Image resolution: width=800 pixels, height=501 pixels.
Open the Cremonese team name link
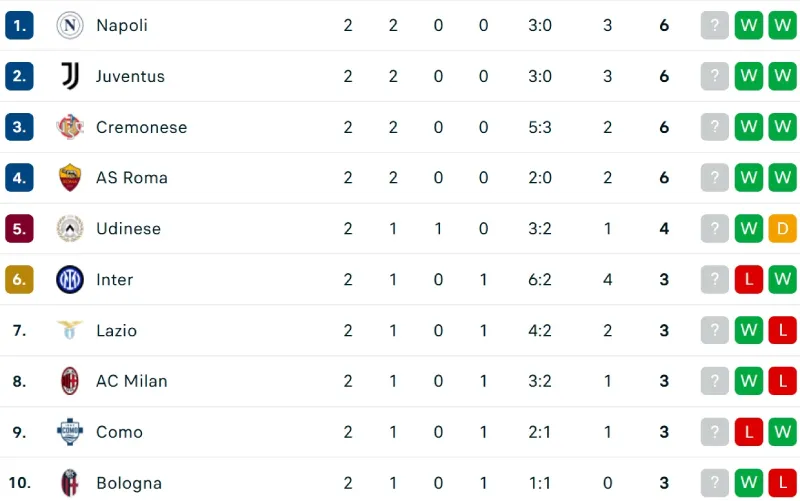point(141,127)
